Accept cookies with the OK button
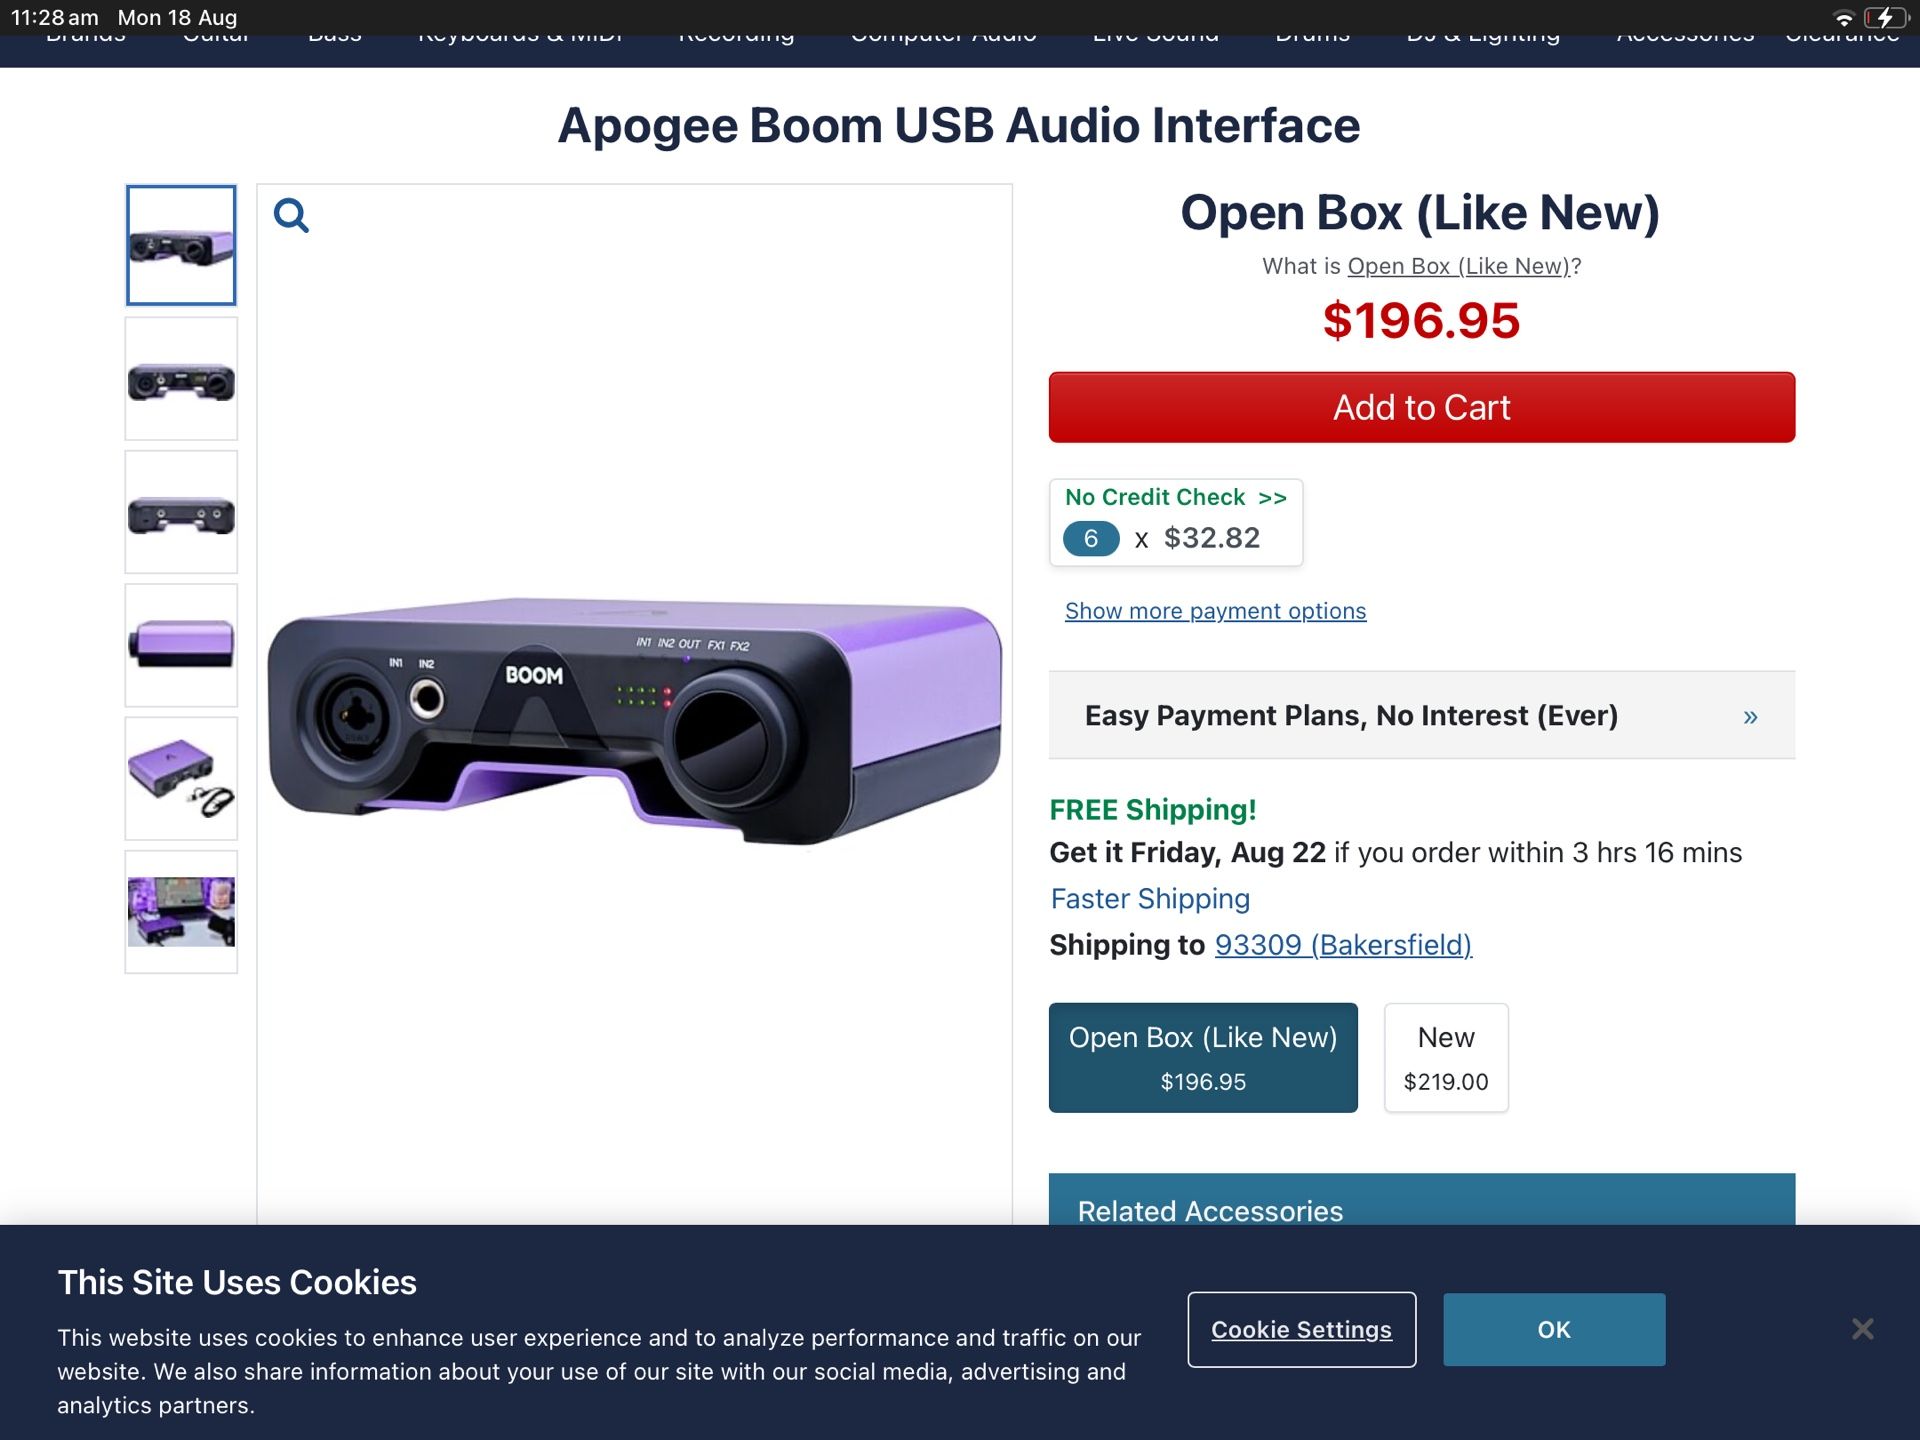This screenshot has width=1920, height=1440. [x=1554, y=1329]
